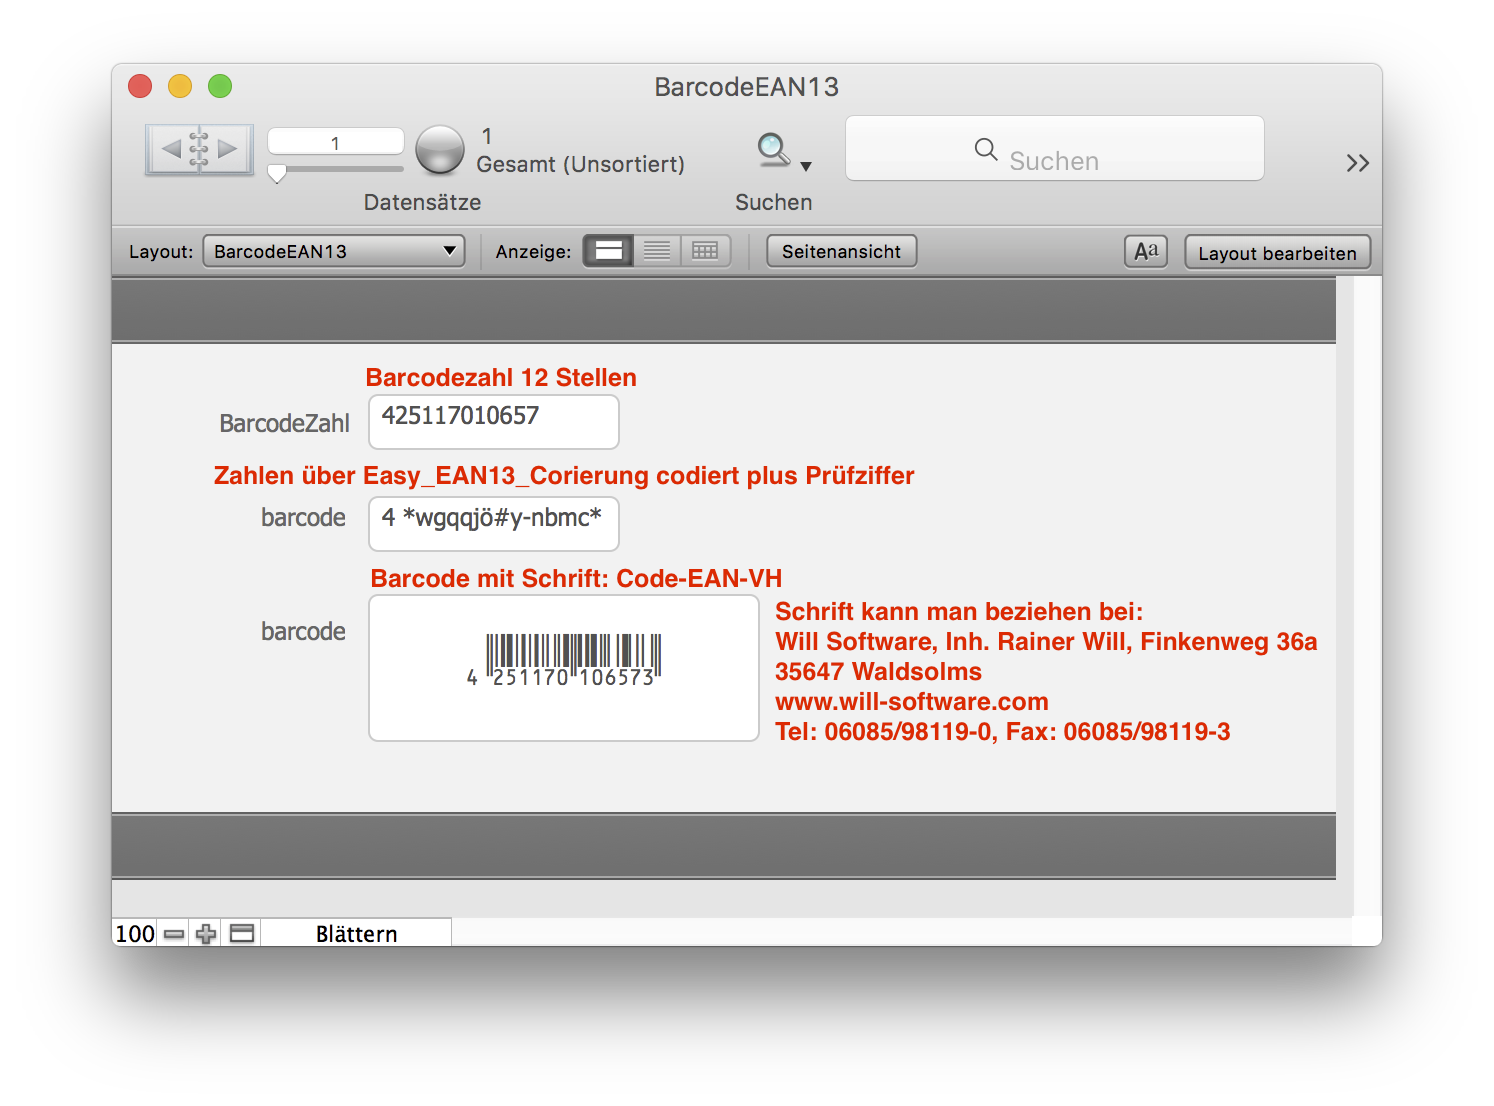1494x1106 pixels.
Task: Click 'Barcode mit Schrift: Code-EAN-VH' heading
Action: pos(576,579)
